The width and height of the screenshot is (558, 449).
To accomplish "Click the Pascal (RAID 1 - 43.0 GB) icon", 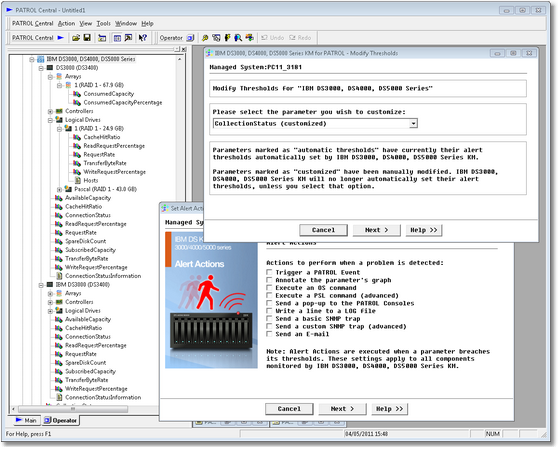I will point(68,189).
